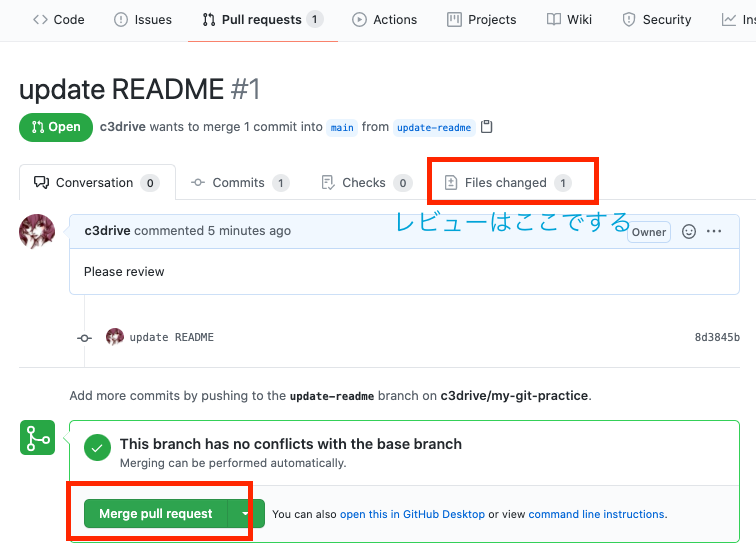The height and width of the screenshot is (556, 756).
Task: Click the pull request title 'update README'
Action: coord(122,89)
